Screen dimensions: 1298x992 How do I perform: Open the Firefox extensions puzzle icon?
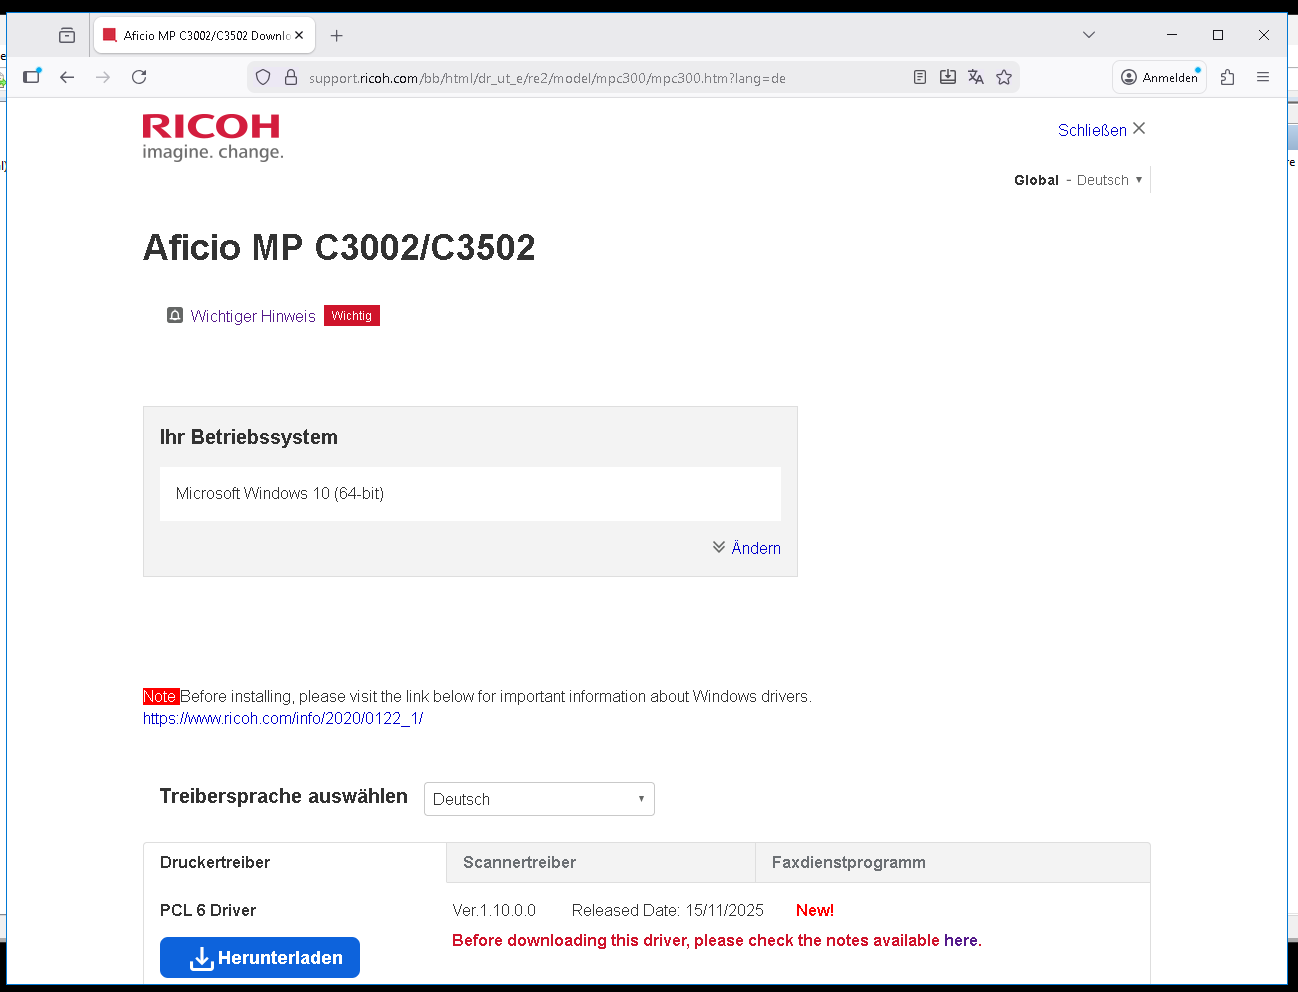point(1228,77)
